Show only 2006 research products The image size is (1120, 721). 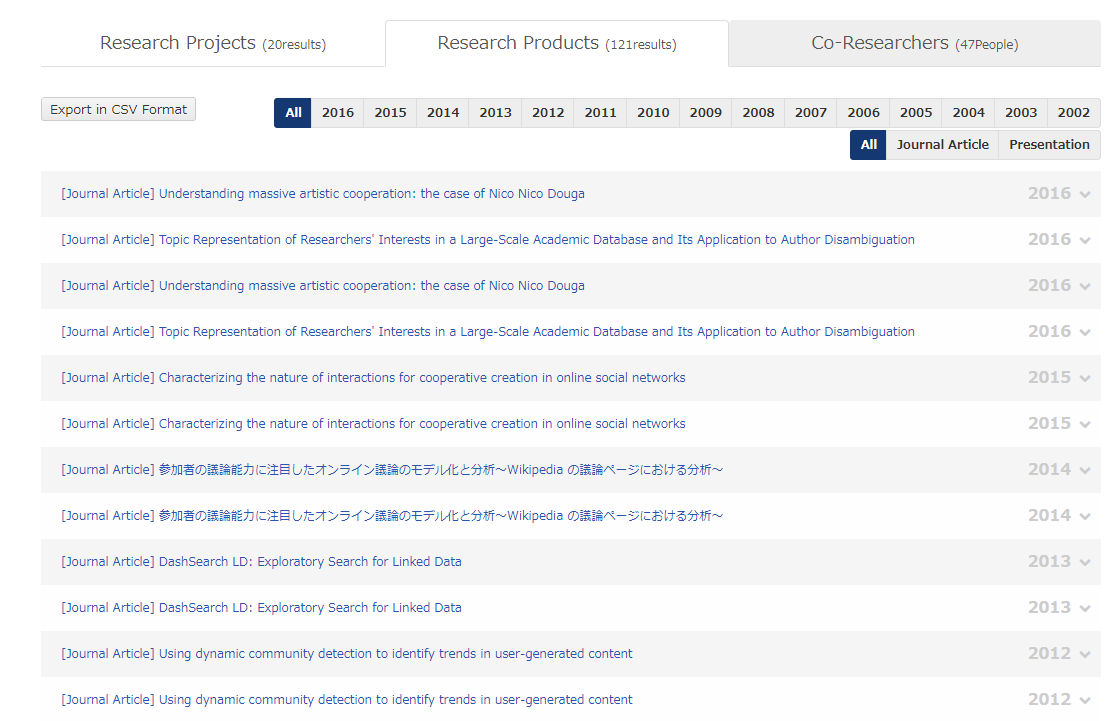point(863,113)
